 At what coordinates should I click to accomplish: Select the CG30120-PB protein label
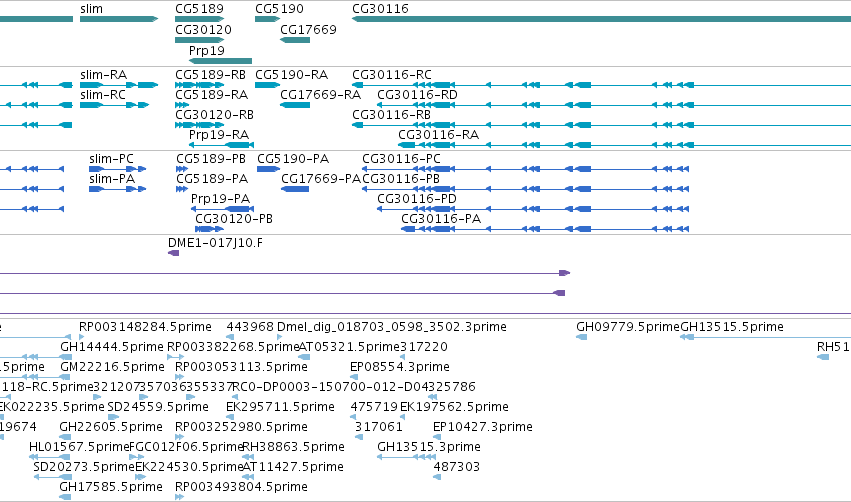(234, 219)
